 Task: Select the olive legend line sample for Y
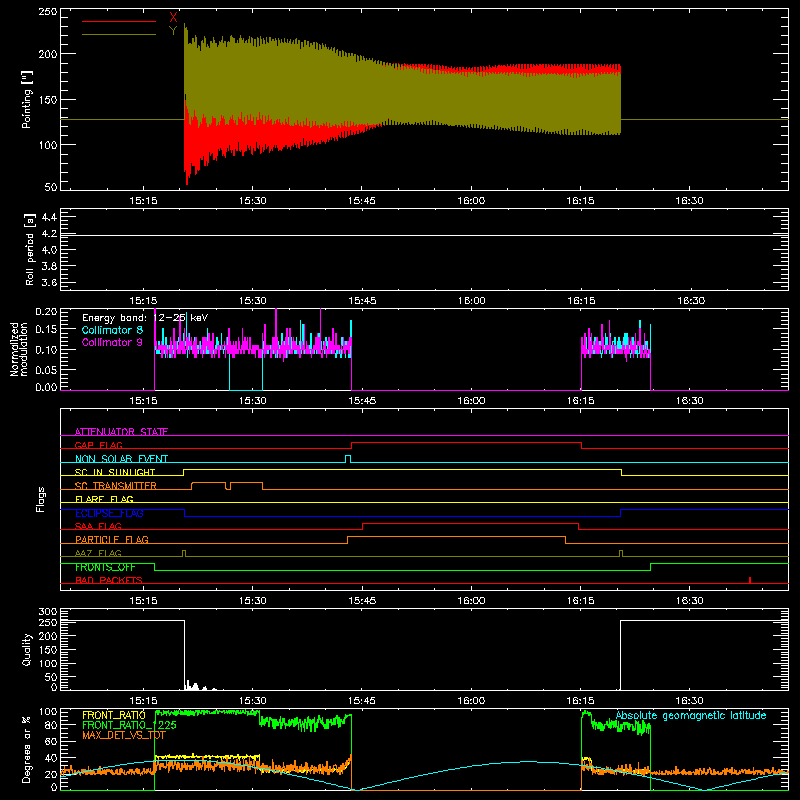119,34
